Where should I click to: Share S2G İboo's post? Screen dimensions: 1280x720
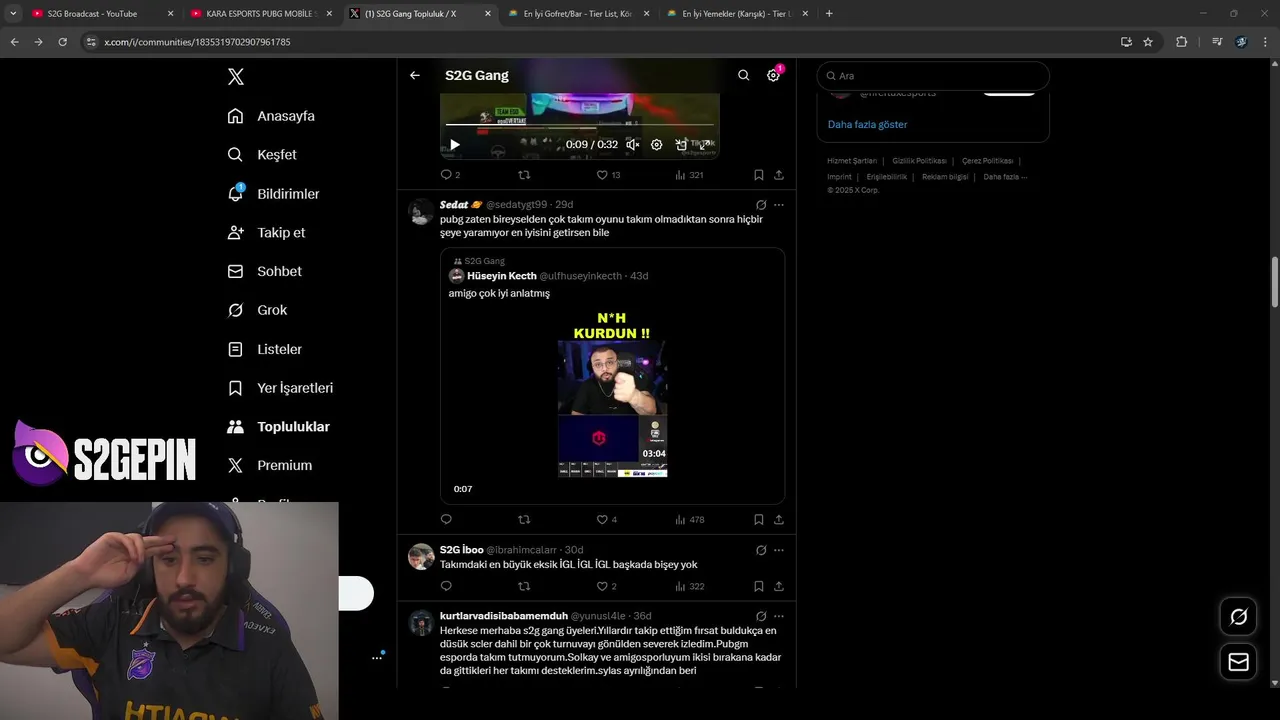(779, 586)
